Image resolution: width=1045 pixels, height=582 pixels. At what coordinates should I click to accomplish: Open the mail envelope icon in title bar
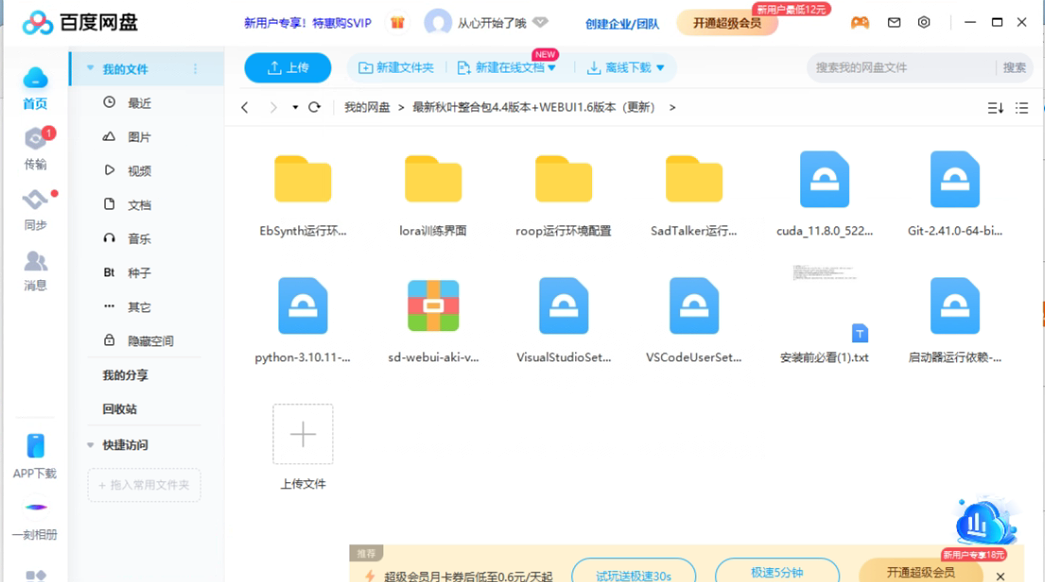tap(894, 22)
